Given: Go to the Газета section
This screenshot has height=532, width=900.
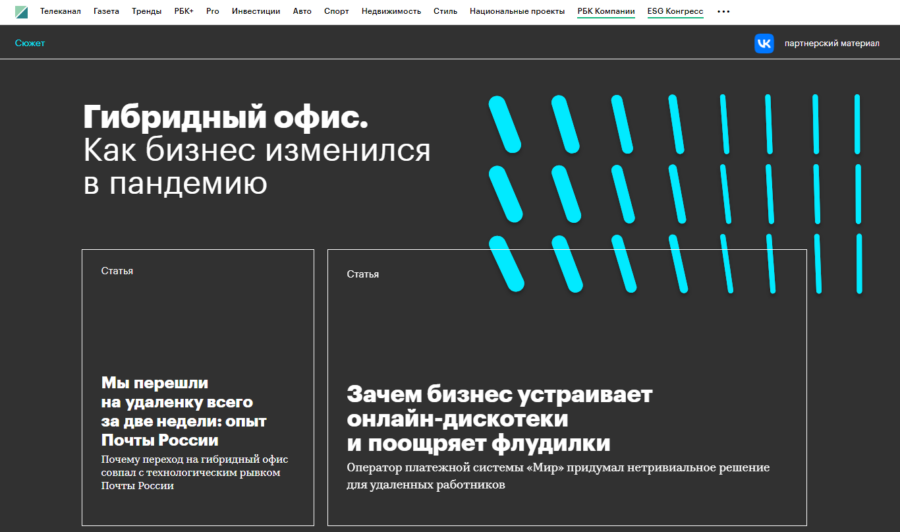Looking at the screenshot, I should coord(106,11).
